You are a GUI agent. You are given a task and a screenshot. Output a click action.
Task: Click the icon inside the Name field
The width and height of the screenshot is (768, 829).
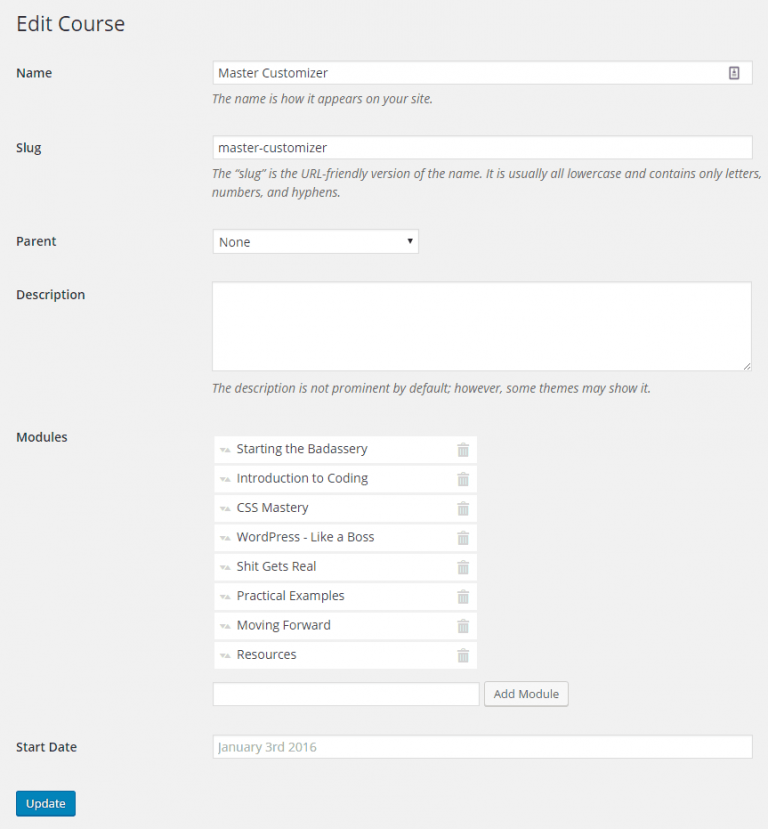coord(734,72)
